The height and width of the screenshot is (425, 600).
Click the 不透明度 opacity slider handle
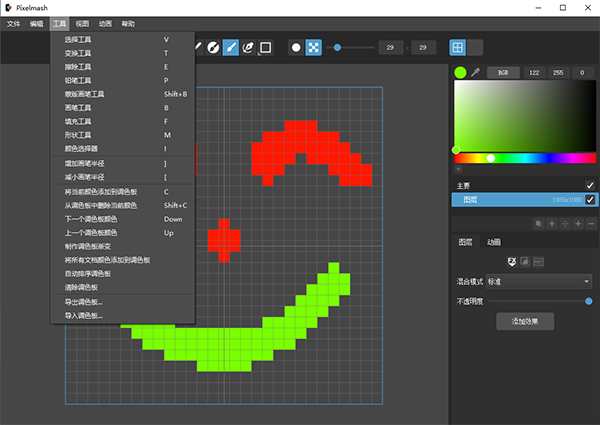[589, 300]
